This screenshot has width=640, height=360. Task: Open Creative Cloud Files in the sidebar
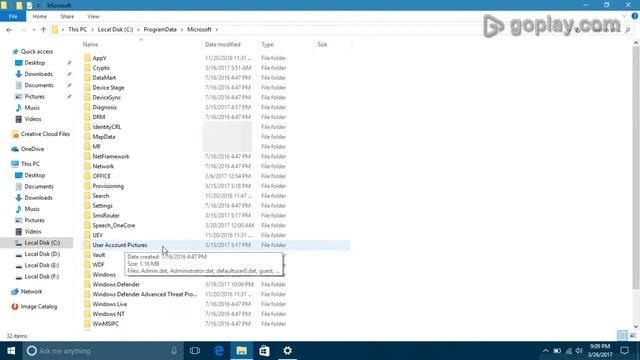point(45,134)
